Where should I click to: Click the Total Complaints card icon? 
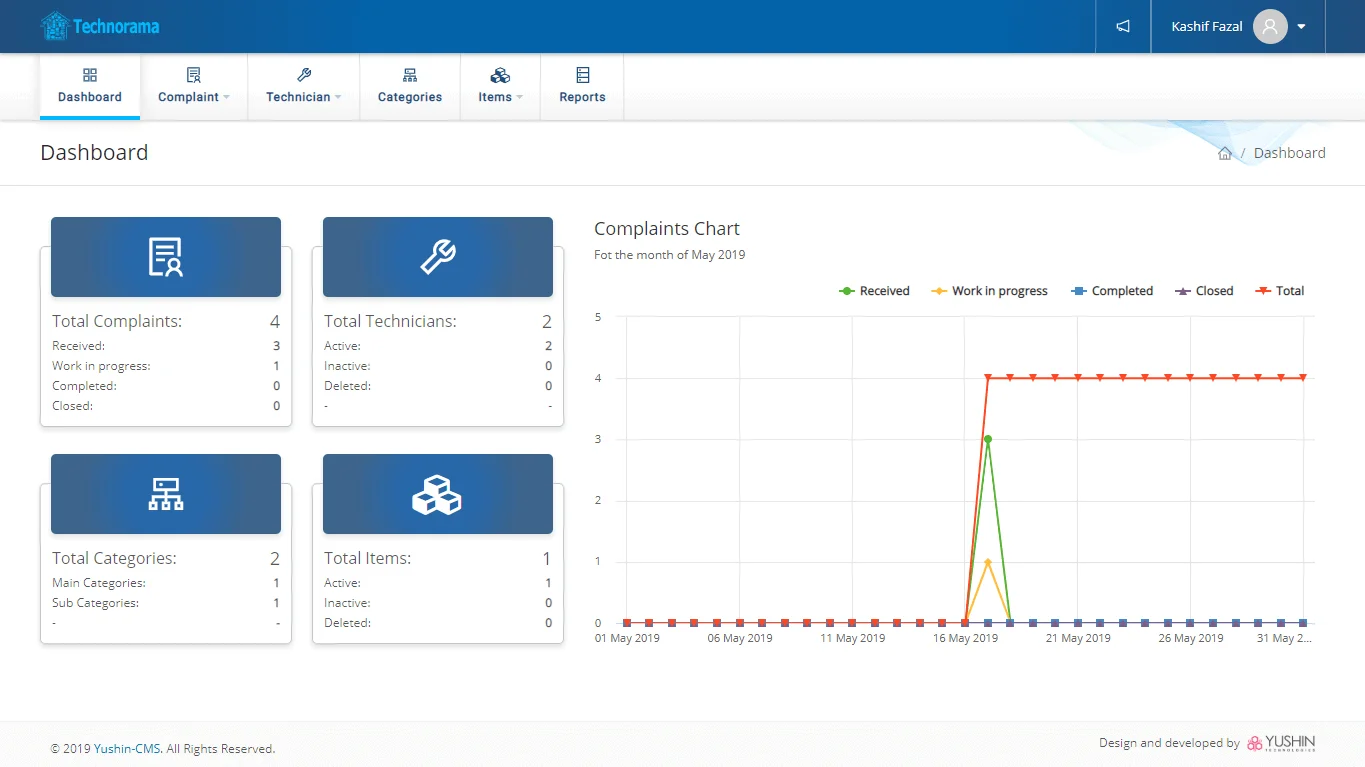tap(166, 257)
